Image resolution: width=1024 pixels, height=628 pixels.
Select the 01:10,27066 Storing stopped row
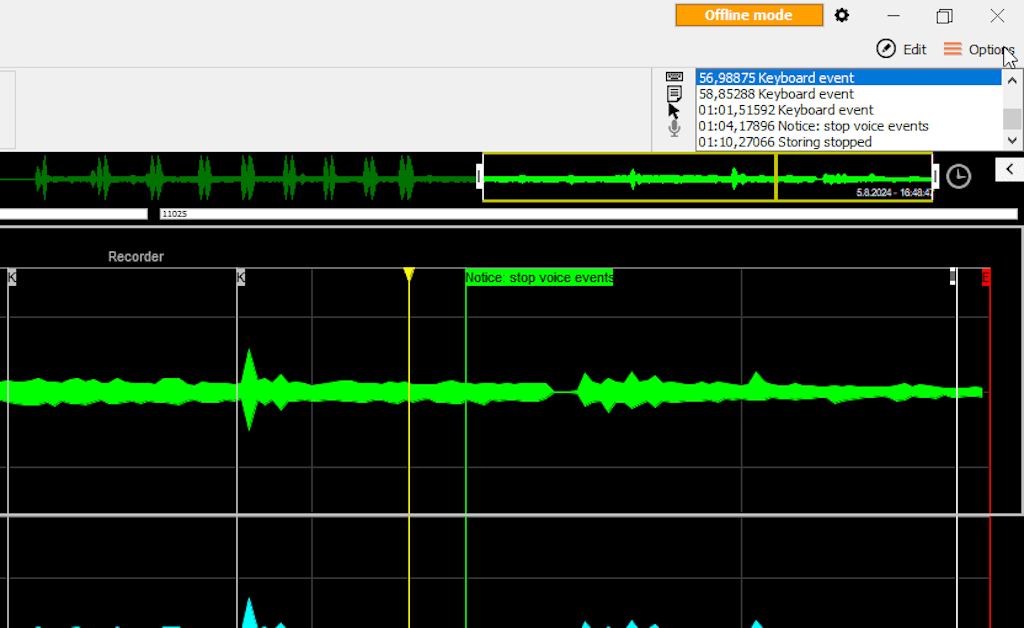849,142
